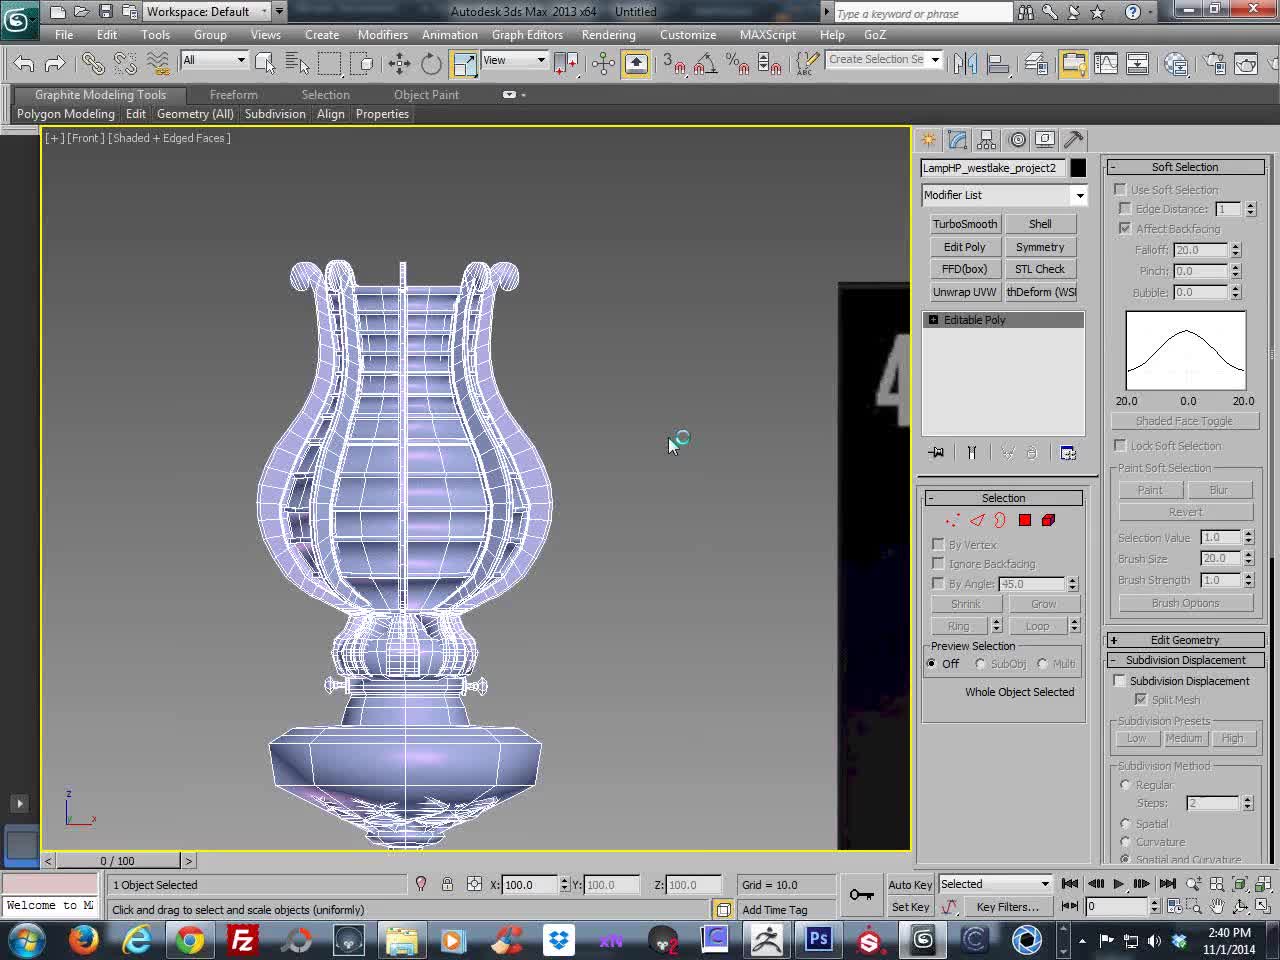Viewport: 1280px width, 960px height.
Task: Select the Off preview selection radio
Action: [932, 663]
